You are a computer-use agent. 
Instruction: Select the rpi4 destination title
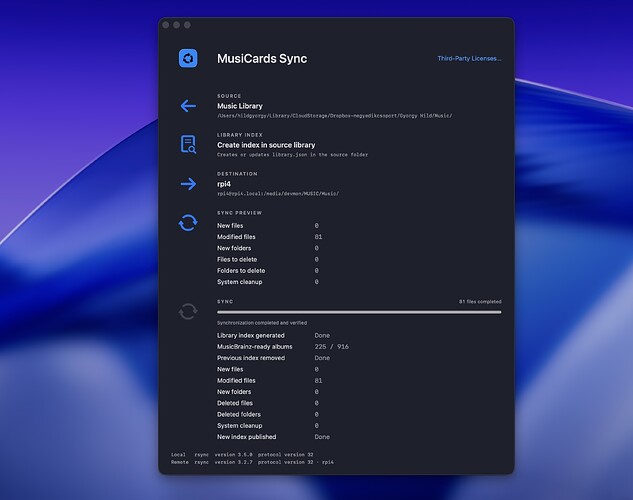224,184
